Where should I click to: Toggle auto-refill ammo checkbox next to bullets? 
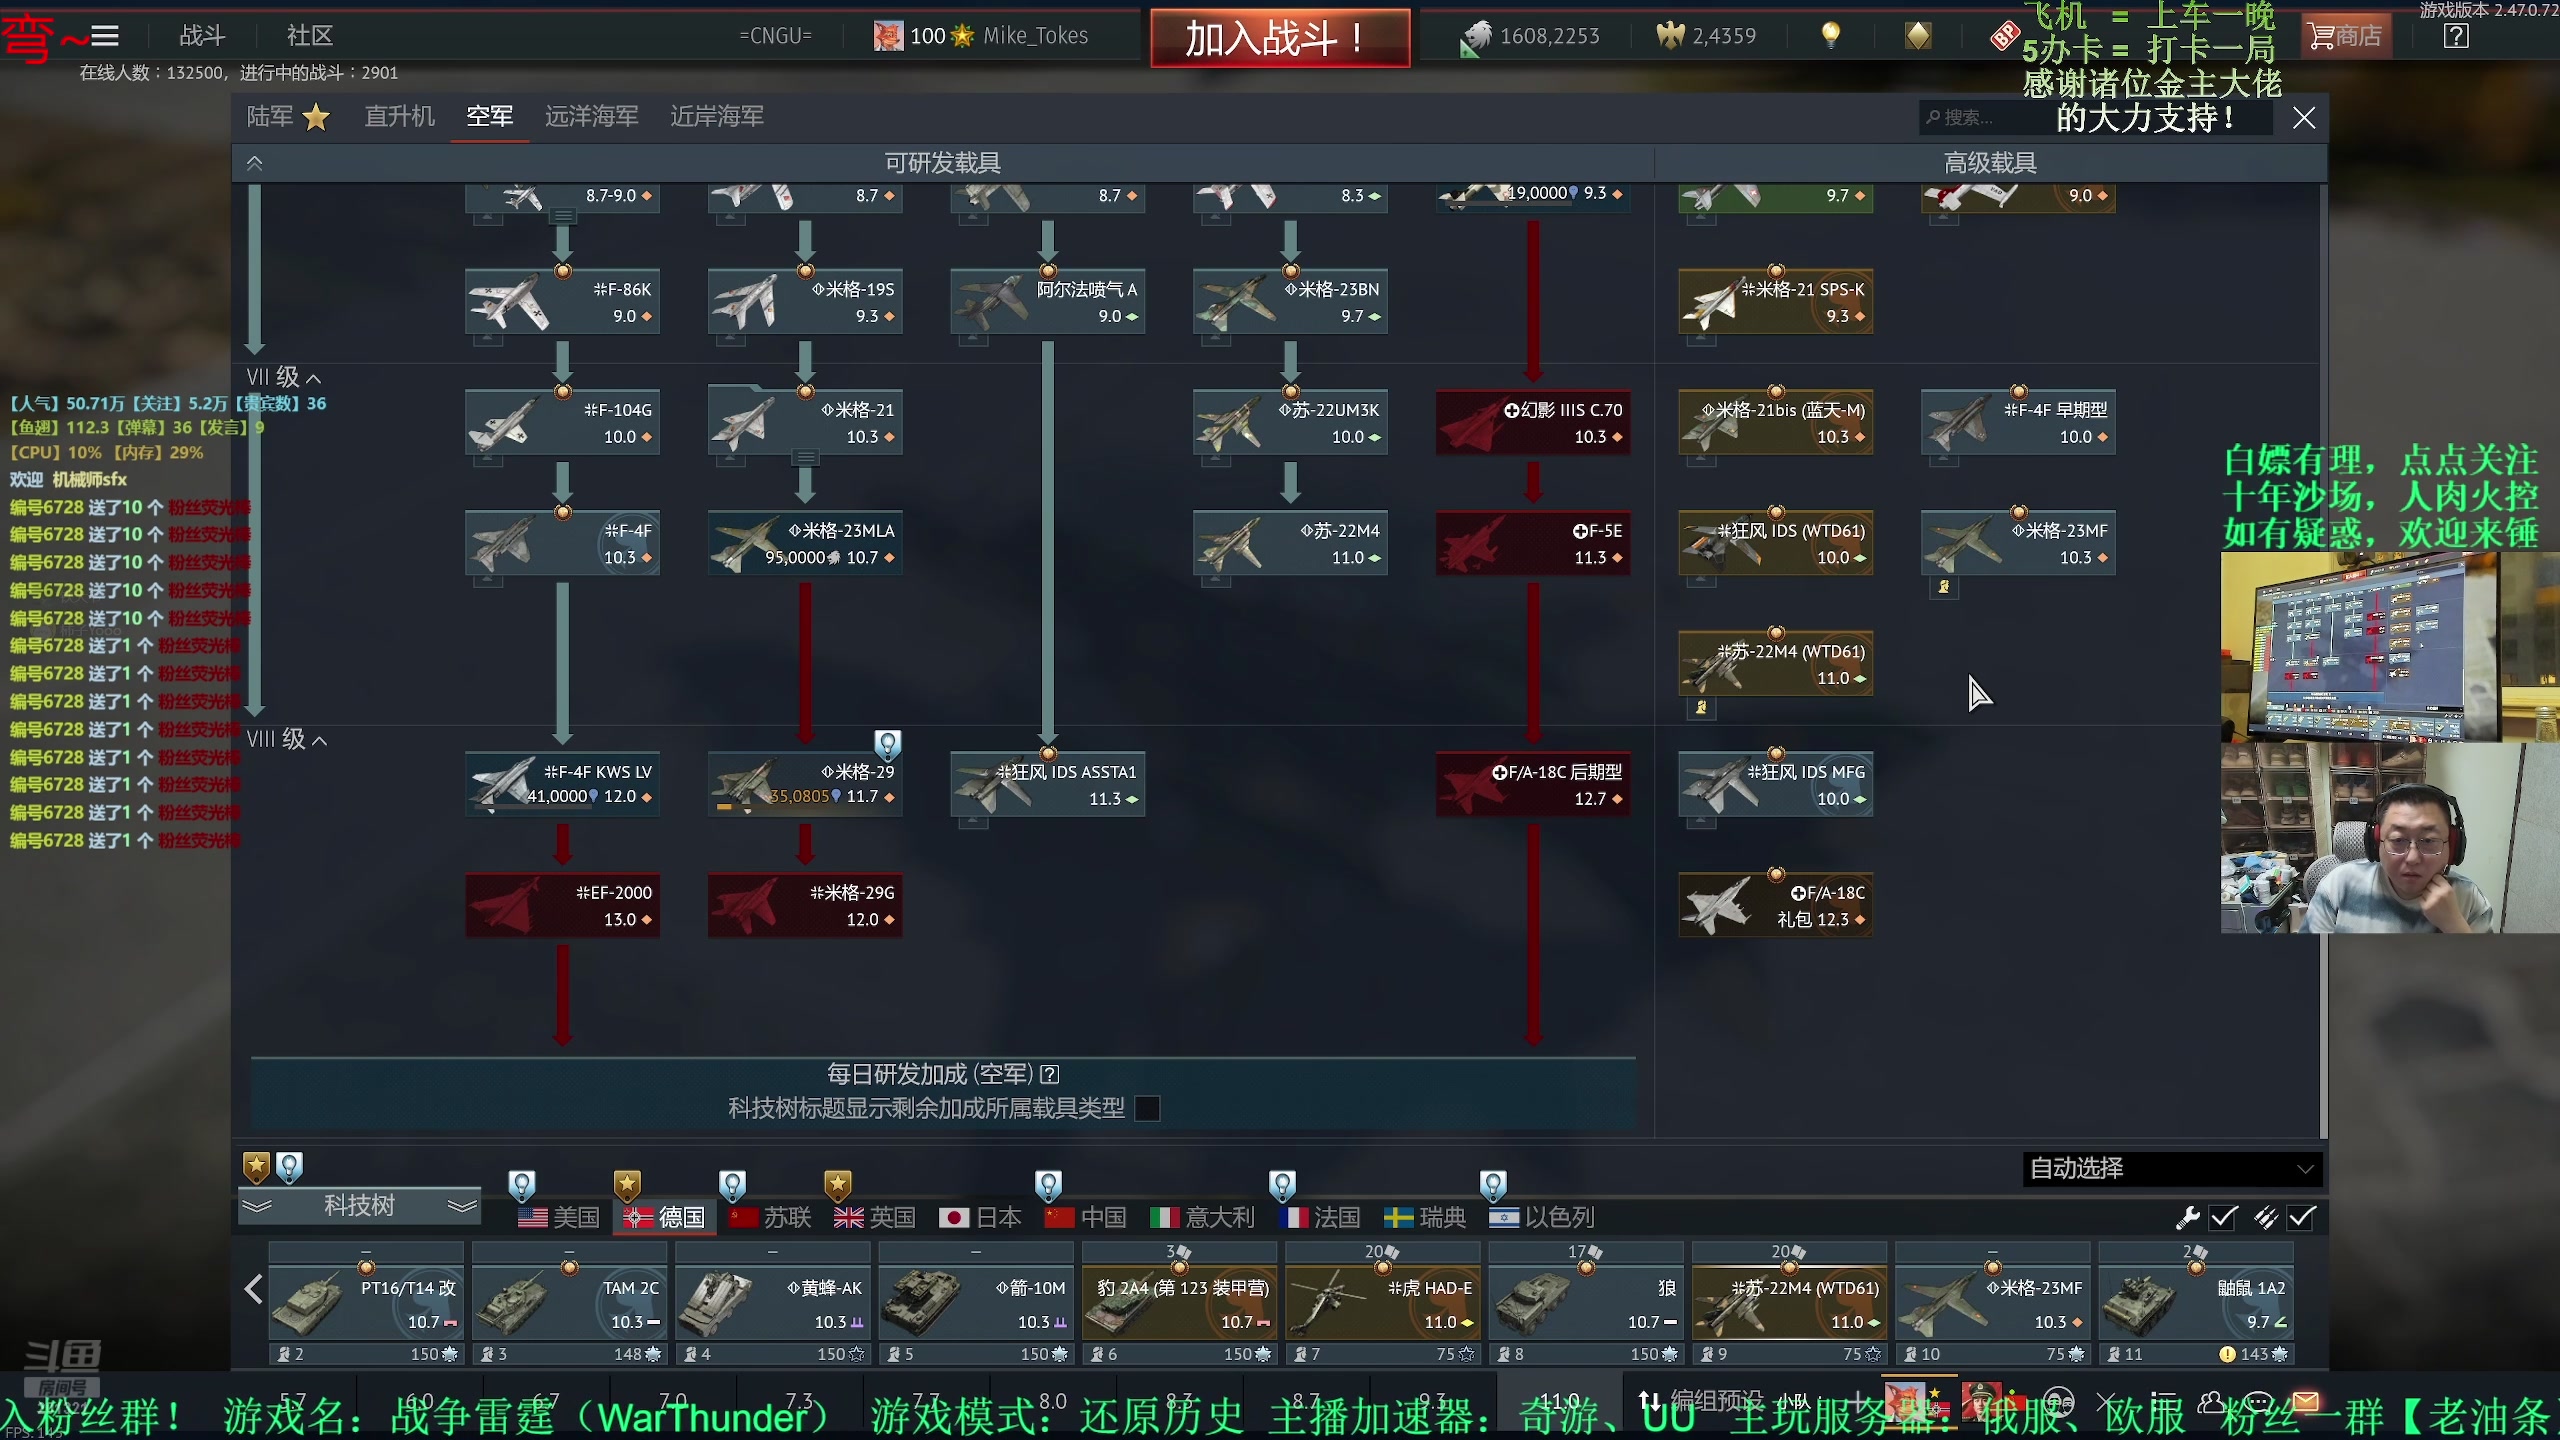[x=2301, y=1217]
